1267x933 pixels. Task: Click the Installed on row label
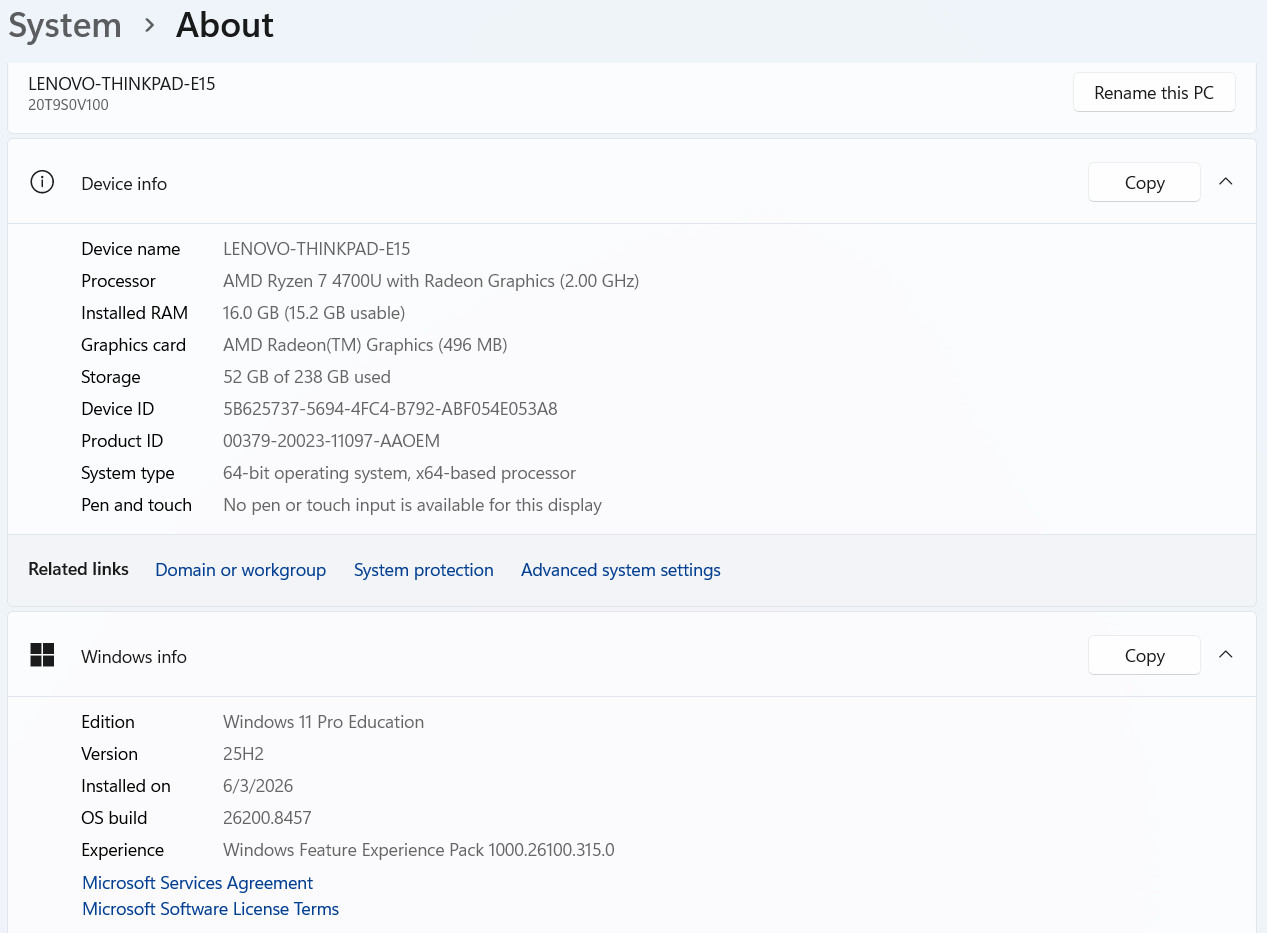click(x=126, y=786)
